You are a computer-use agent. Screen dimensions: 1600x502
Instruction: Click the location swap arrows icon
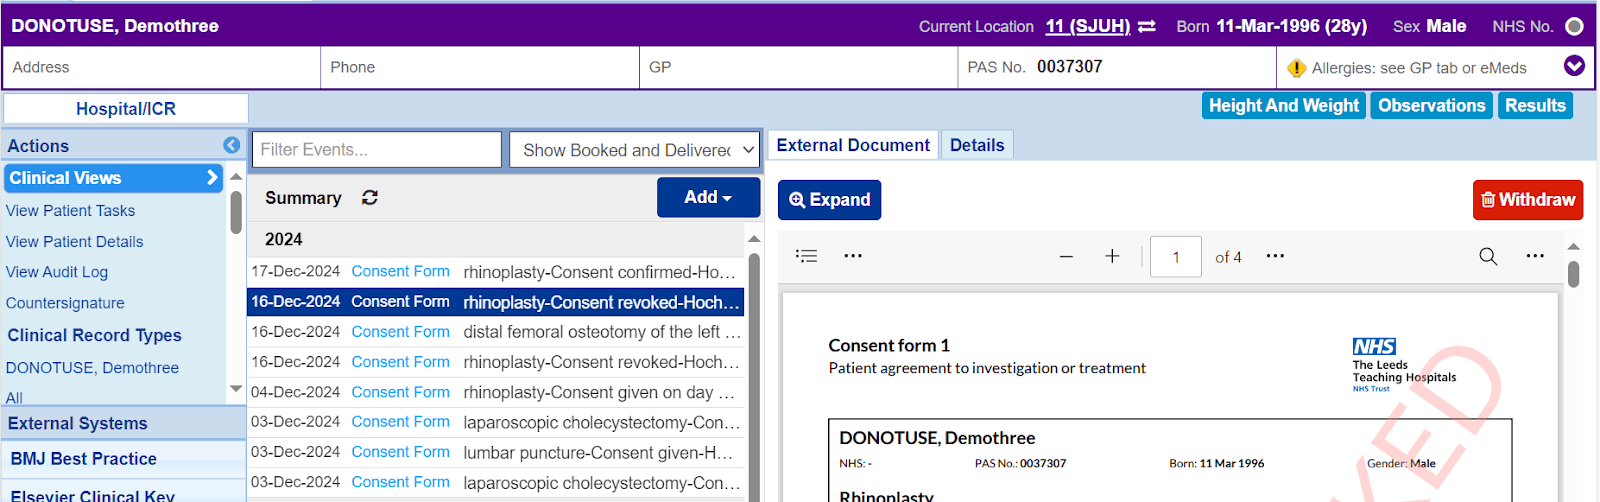(1147, 27)
